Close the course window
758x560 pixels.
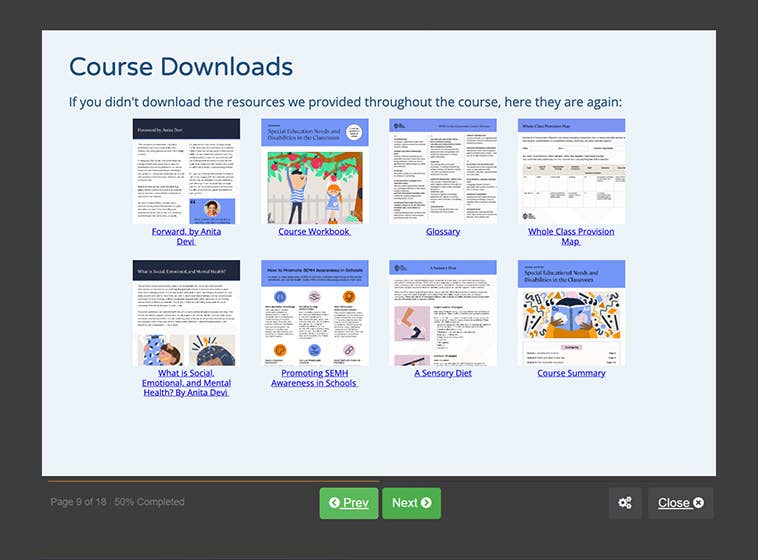point(680,503)
